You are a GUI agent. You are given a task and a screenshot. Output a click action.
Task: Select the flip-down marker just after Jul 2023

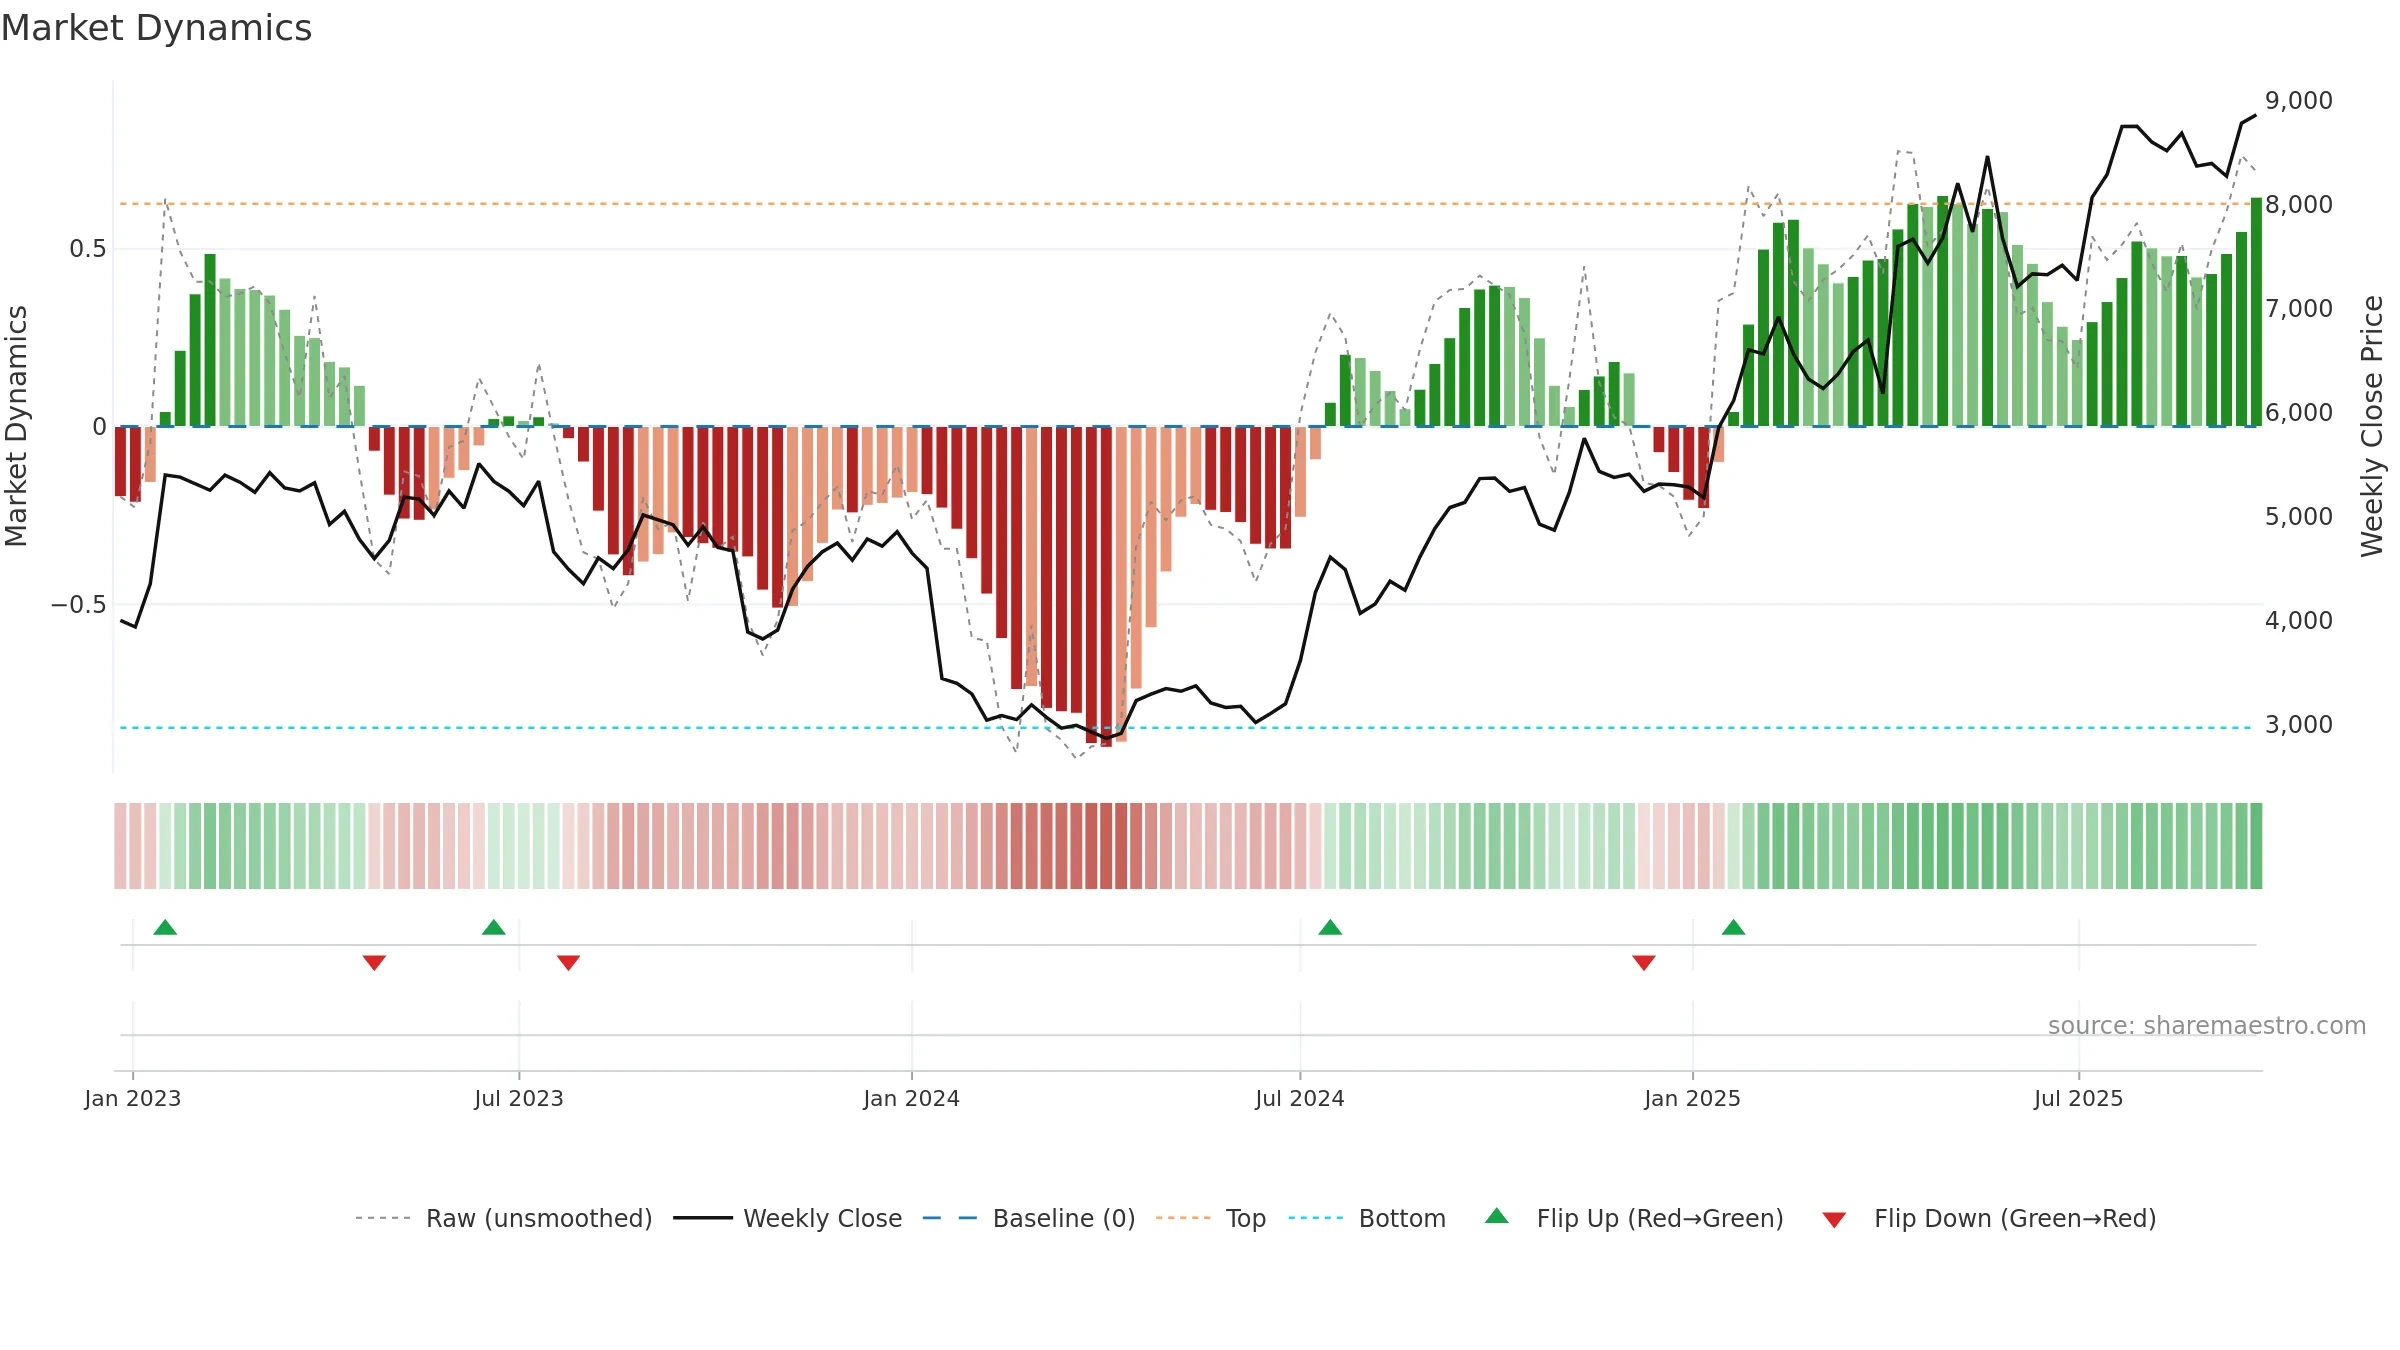coord(568,963)
